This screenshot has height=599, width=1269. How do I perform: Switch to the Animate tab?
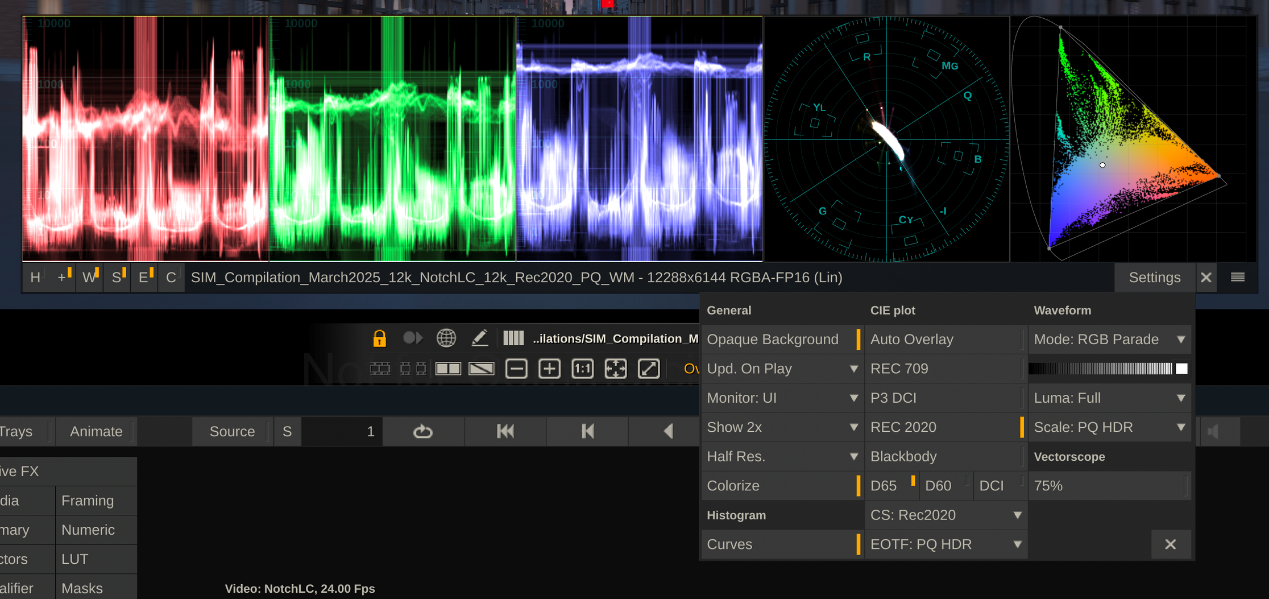(x=96, y=431)
